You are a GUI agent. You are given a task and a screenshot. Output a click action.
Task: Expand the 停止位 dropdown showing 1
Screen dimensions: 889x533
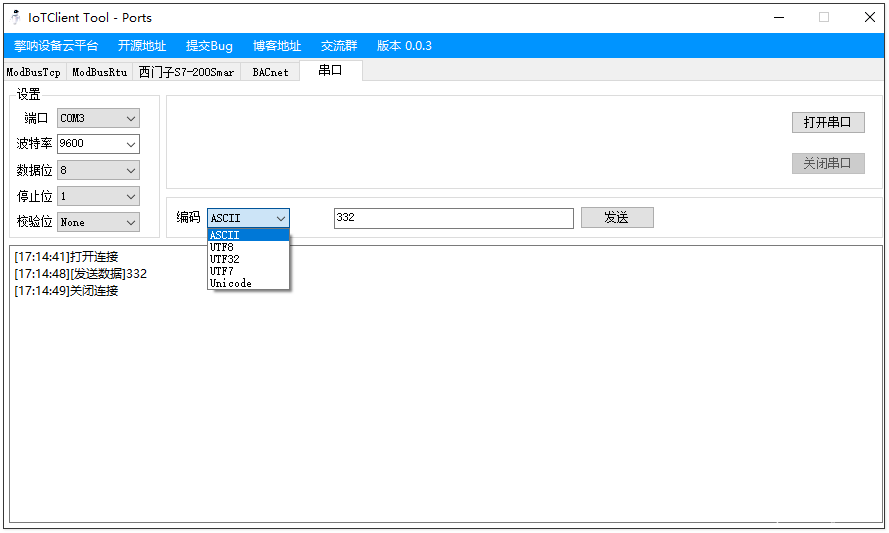pos(98,196)
